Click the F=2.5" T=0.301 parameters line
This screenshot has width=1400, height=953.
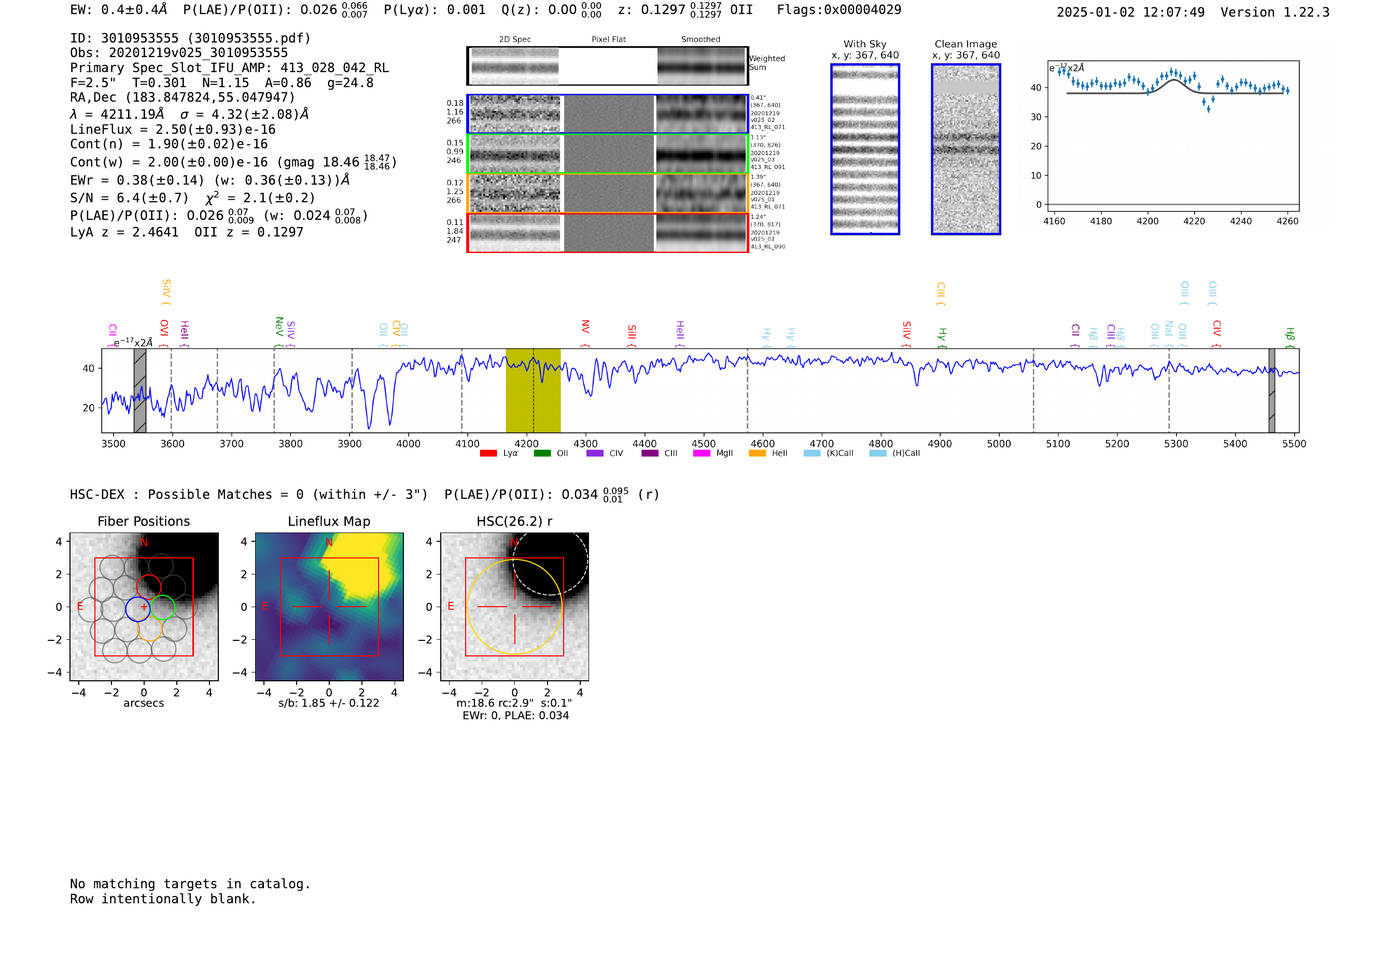(222, 83)
